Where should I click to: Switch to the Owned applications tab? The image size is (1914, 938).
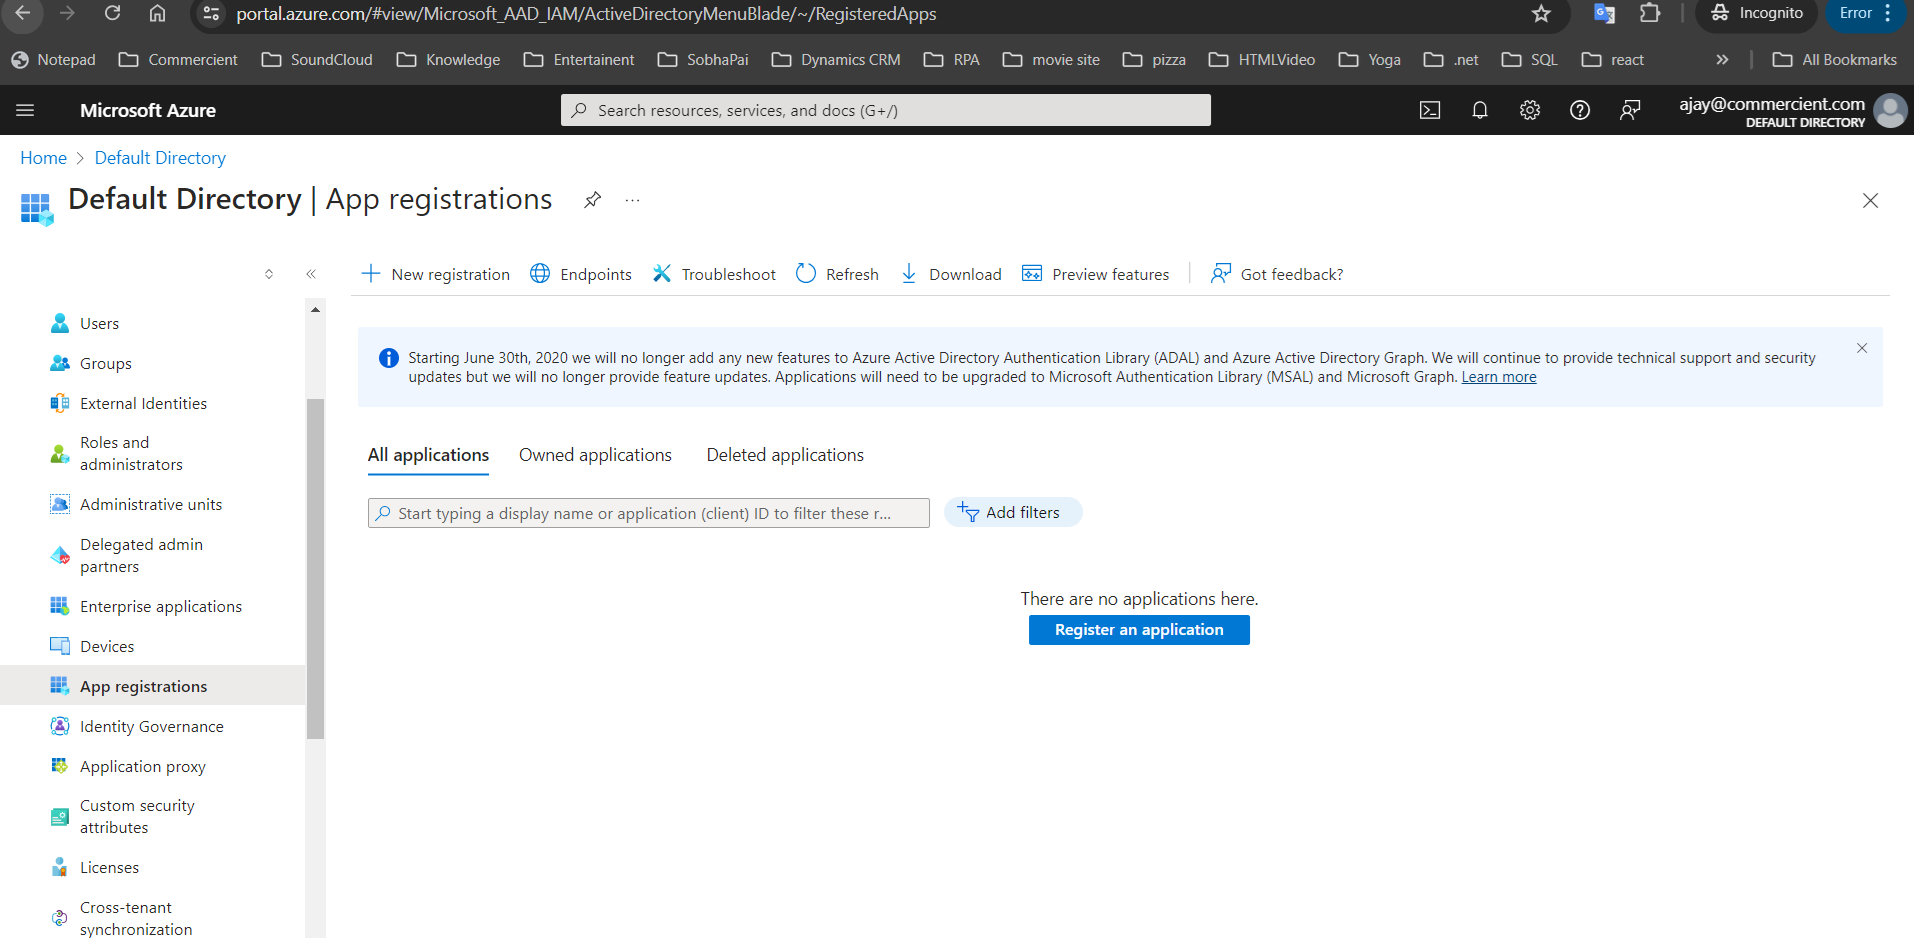595,455
